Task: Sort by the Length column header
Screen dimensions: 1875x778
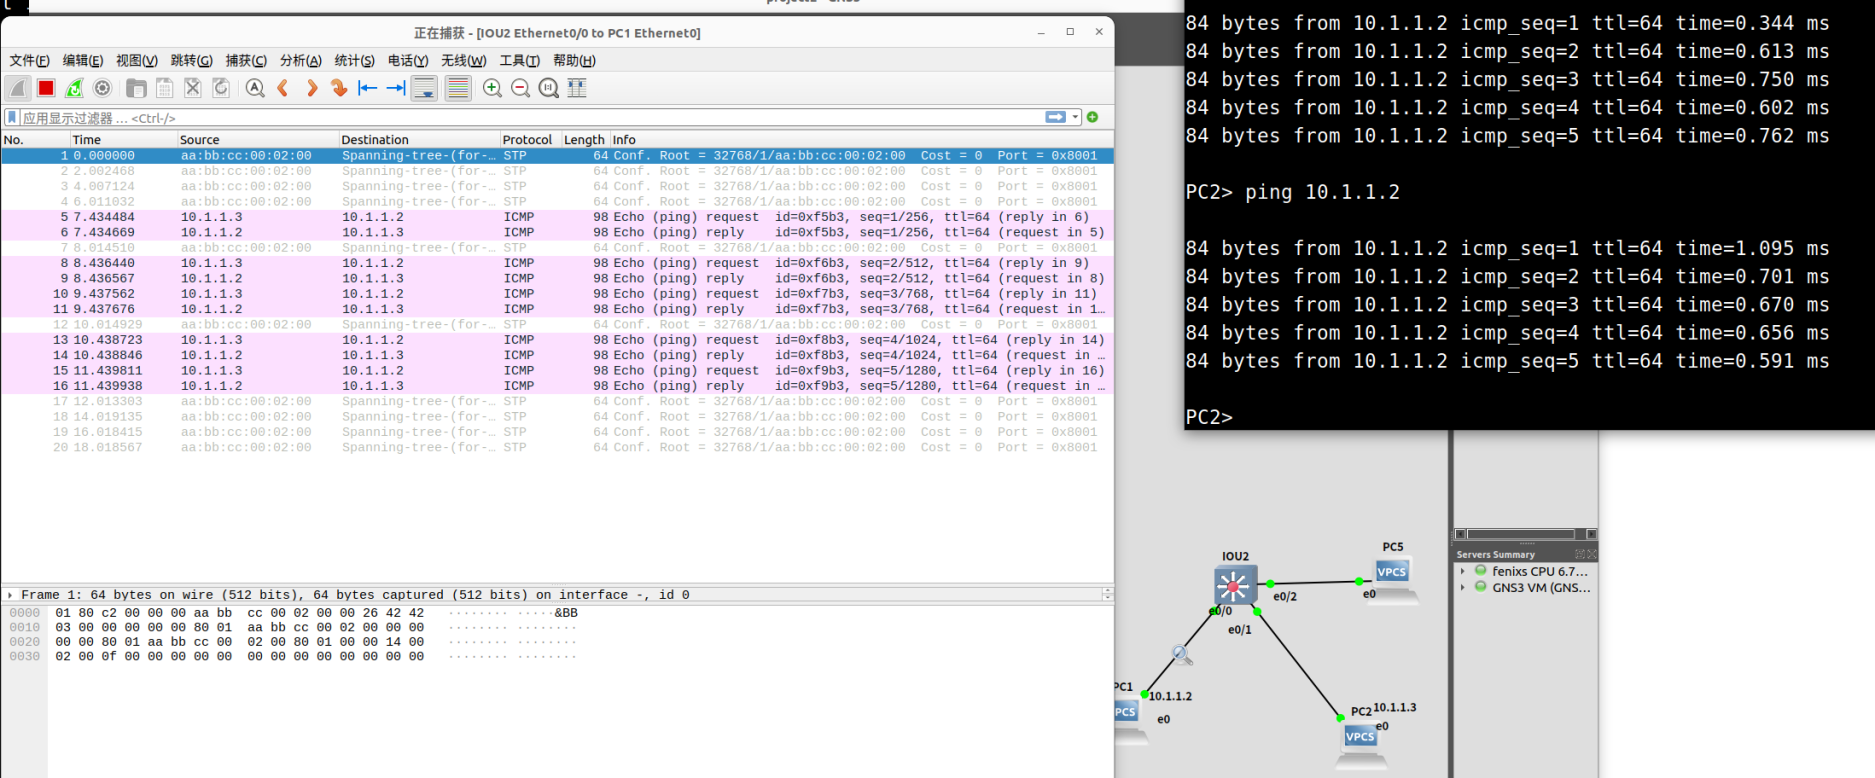Action: point(585,139)
